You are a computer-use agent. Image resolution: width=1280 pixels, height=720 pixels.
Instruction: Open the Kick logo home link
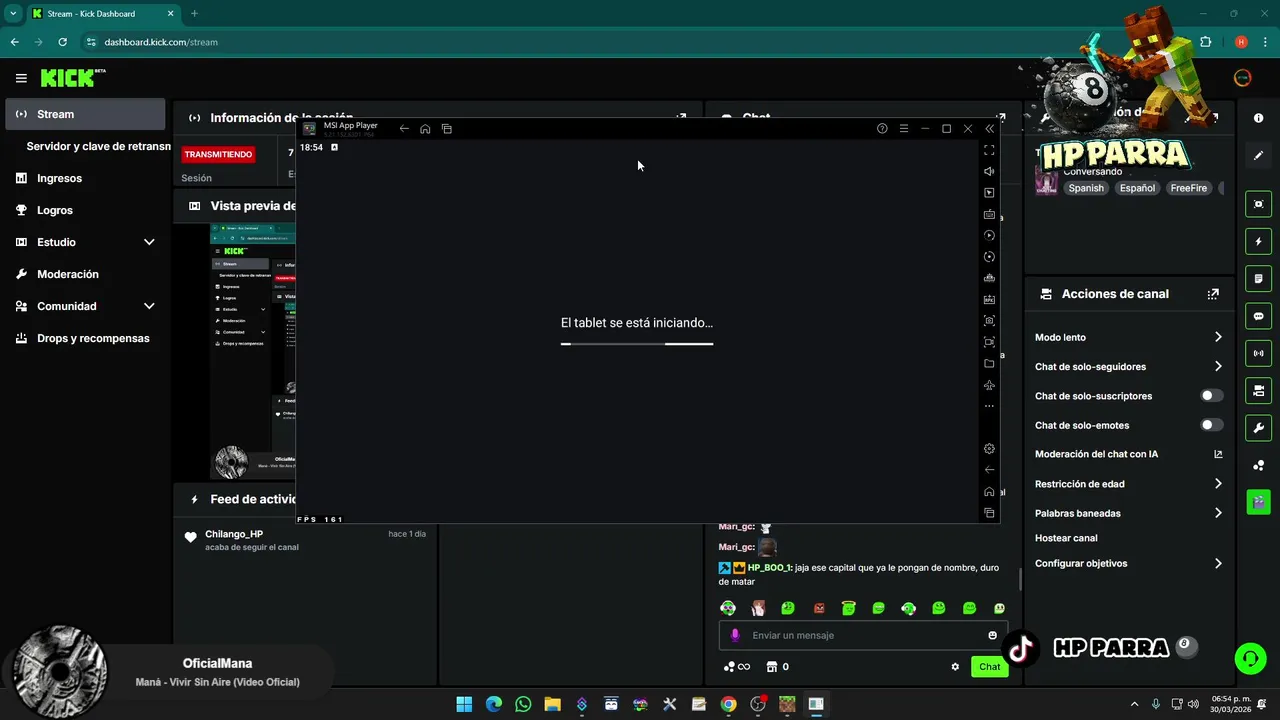pyautogui.click(x=72, y=78)
